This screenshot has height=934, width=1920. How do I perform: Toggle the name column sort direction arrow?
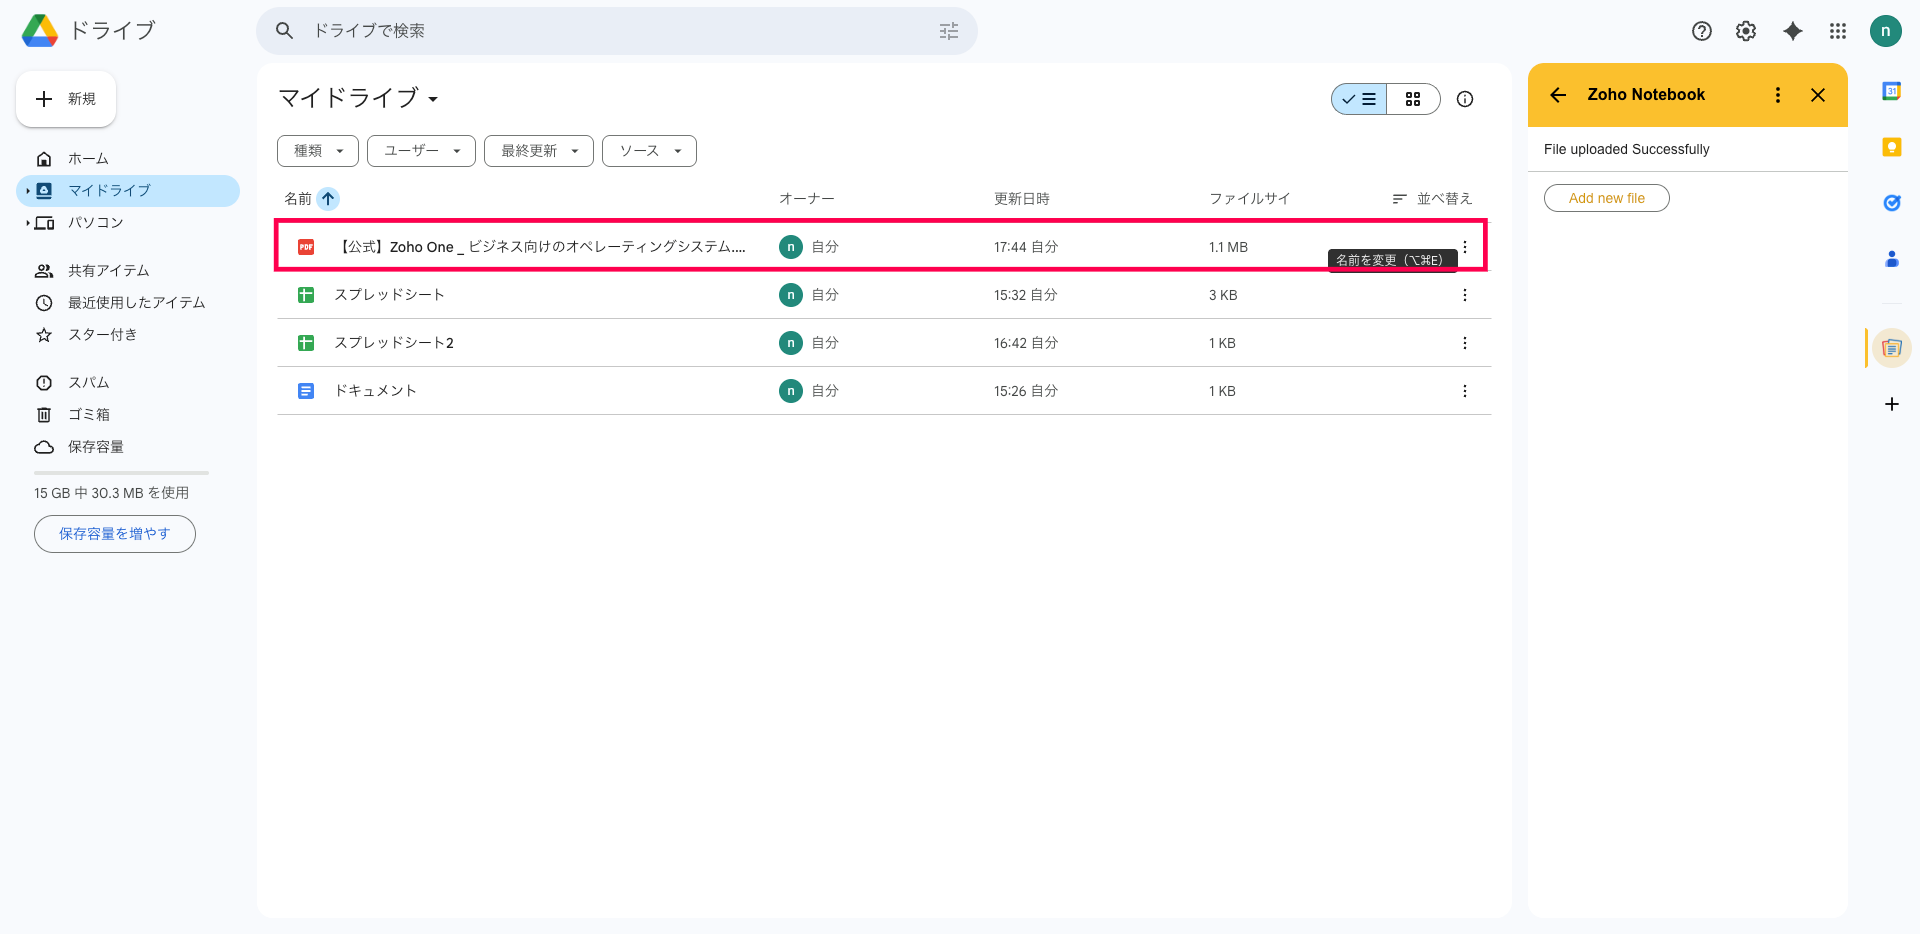pos(328,199)
